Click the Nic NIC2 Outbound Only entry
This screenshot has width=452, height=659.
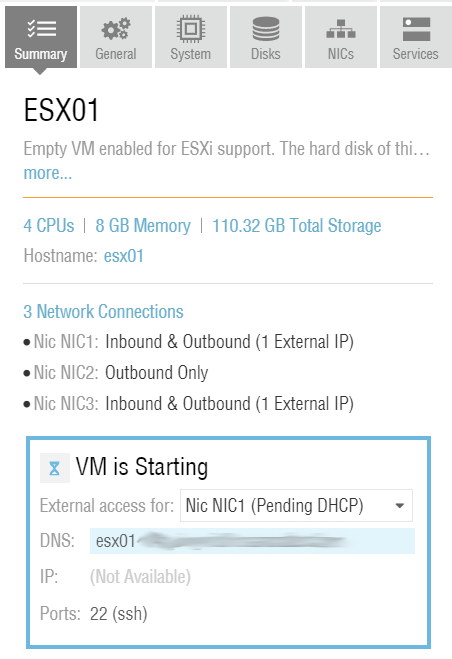pyautogui.click(x=116, y=373)
